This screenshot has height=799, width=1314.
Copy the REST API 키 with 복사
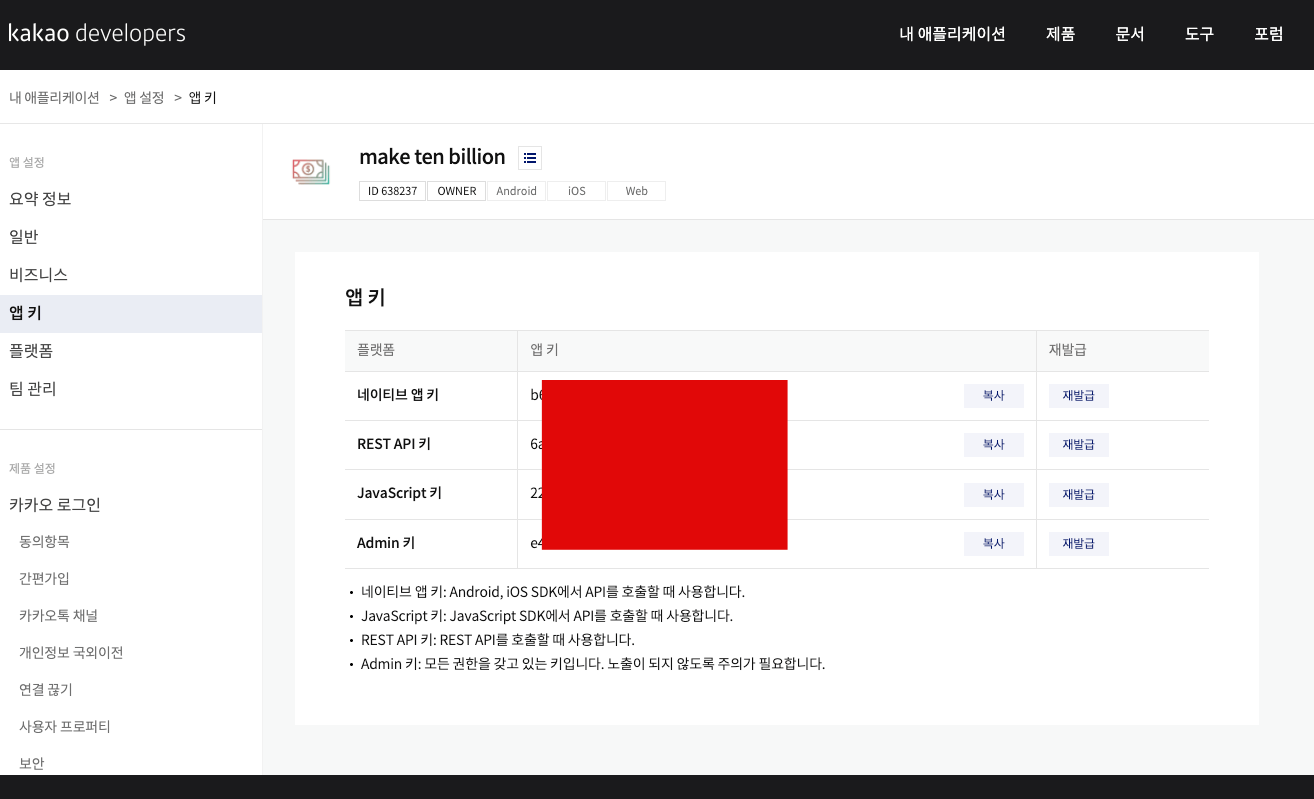(994, 445)
